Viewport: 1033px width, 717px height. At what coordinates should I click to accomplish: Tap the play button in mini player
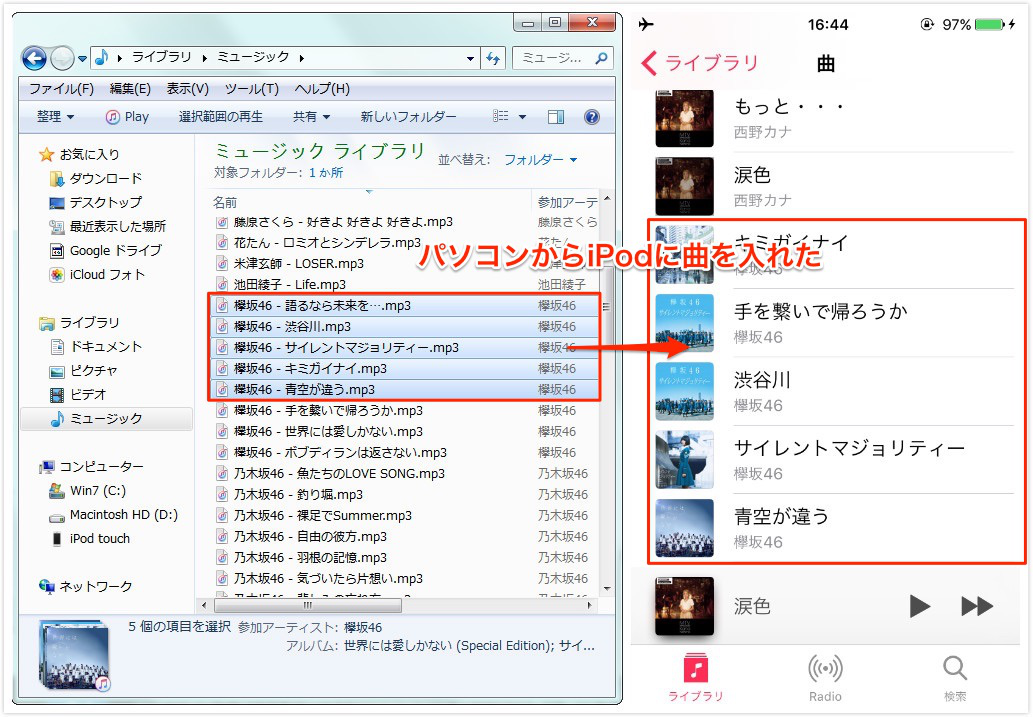920,606
